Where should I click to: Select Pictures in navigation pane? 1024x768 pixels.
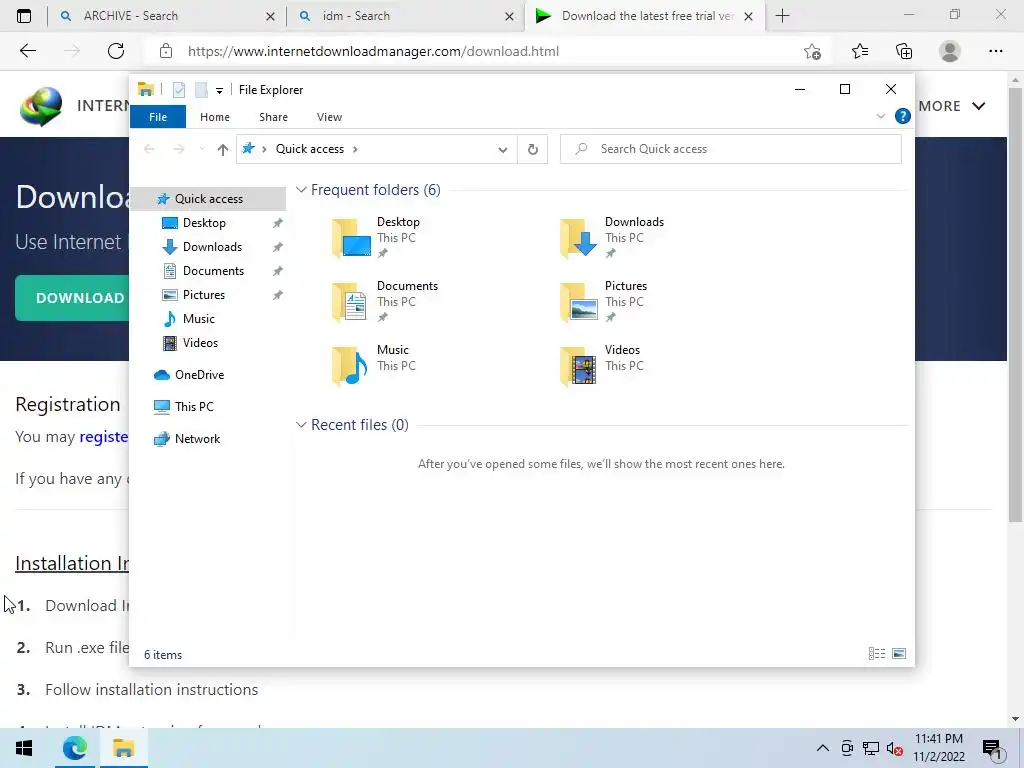coord(203,295)
